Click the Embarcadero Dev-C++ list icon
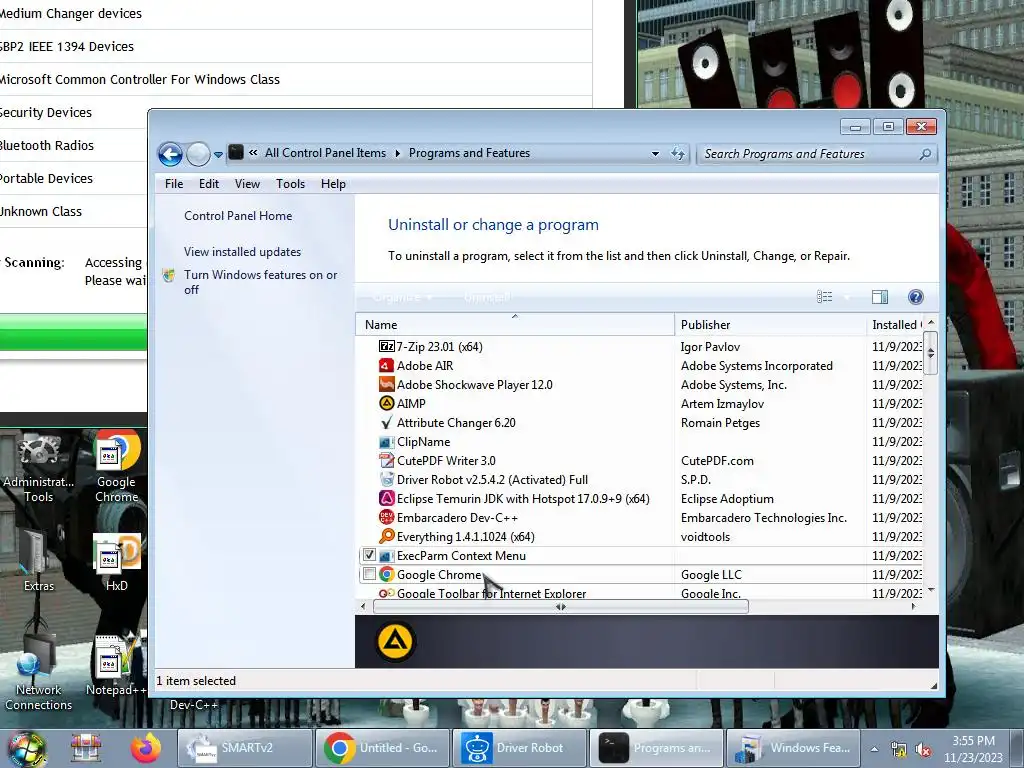Image resolution: width=1024 pixels, height=768 pixels. click(387, 517)
